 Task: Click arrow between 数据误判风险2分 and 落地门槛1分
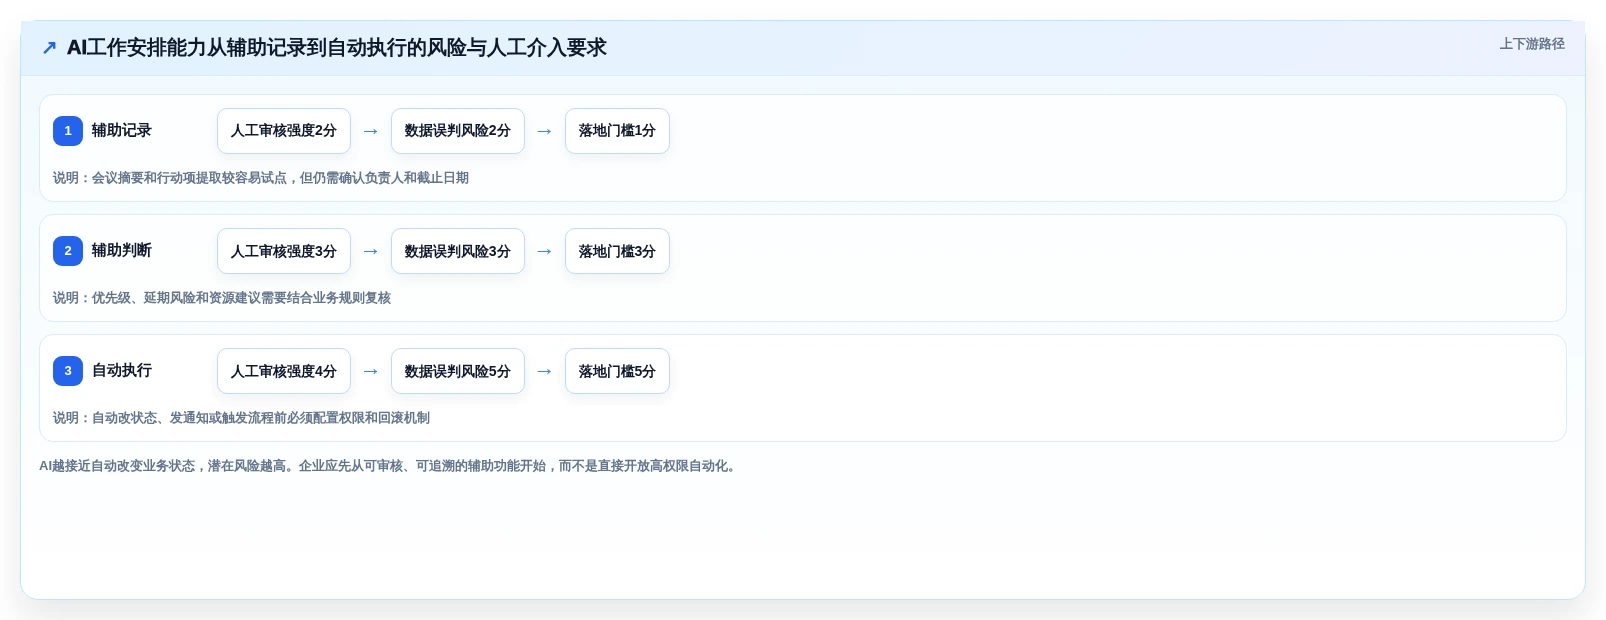pyautogui.click(x=545, y=131)
